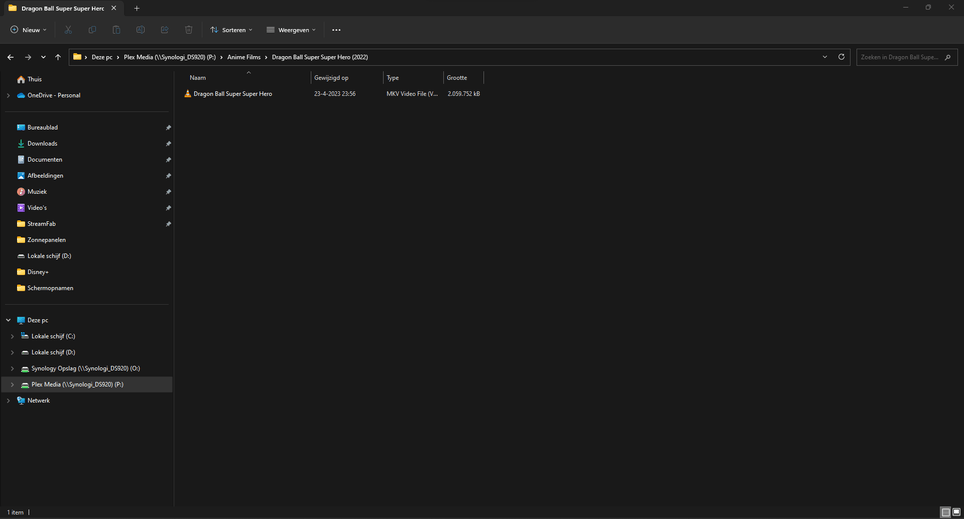Add a new Explorer tab

tap(136, 9)
